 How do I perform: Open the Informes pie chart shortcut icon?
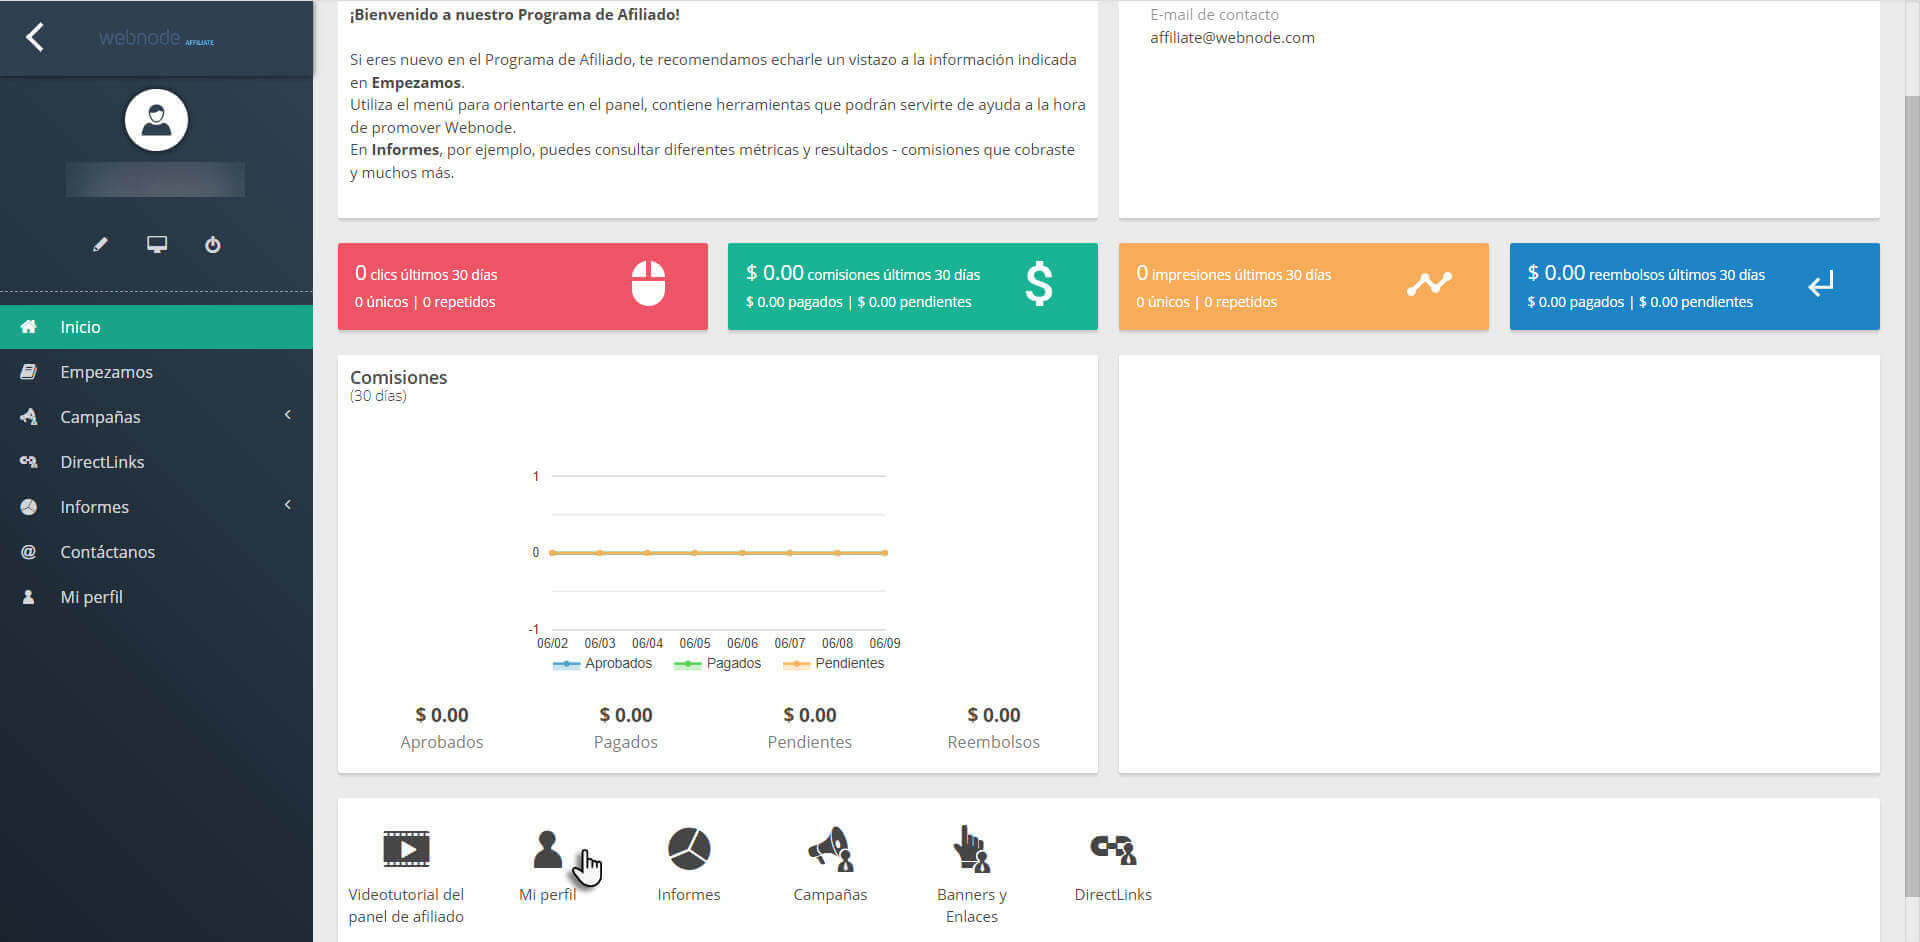pyautogui.click(x=688, y=849)
